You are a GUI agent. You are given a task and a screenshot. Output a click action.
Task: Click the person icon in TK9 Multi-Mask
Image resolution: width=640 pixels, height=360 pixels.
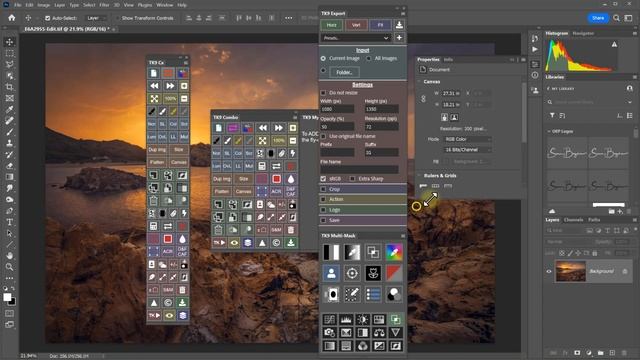(x=331, y=273)
